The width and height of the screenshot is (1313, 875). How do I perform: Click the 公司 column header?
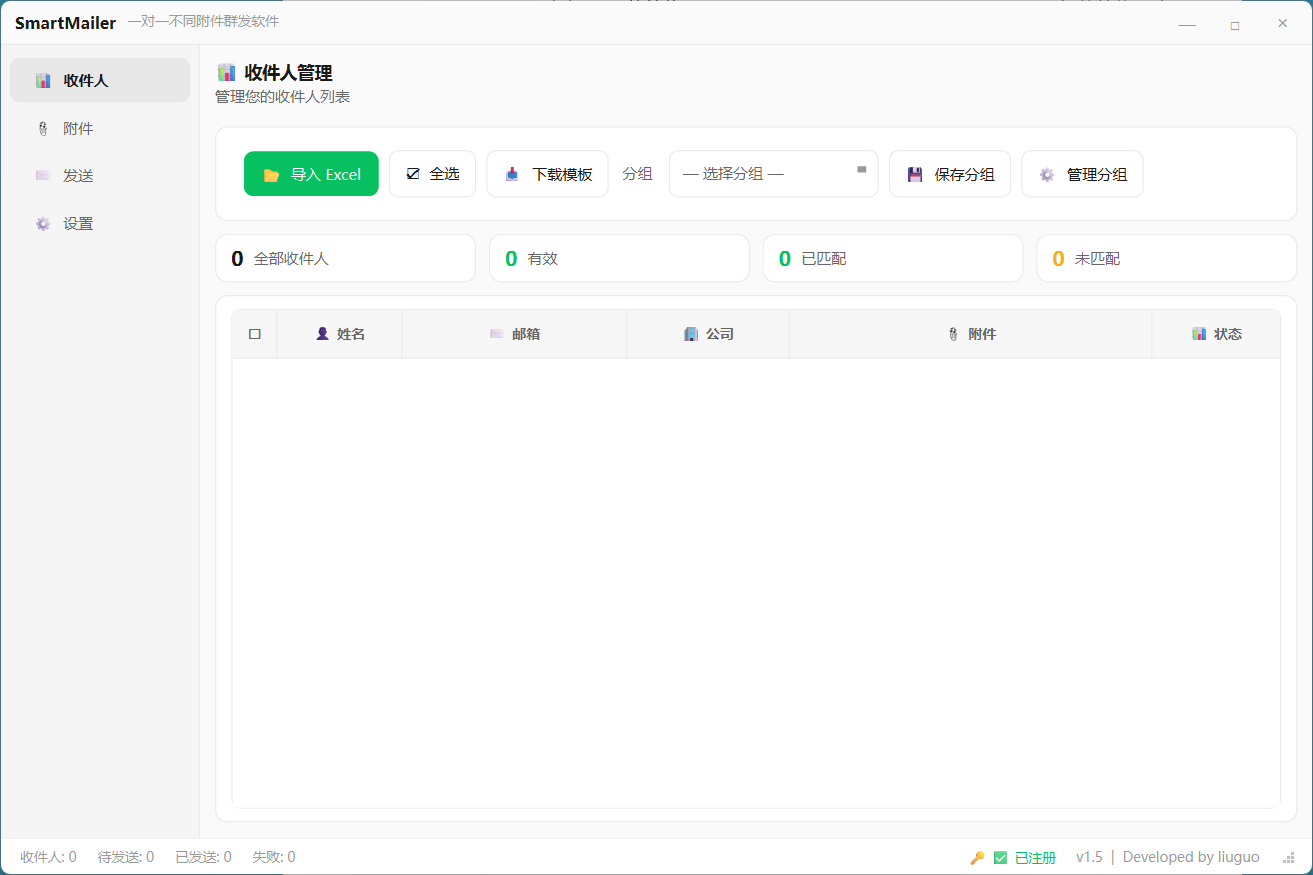[709, 334]
